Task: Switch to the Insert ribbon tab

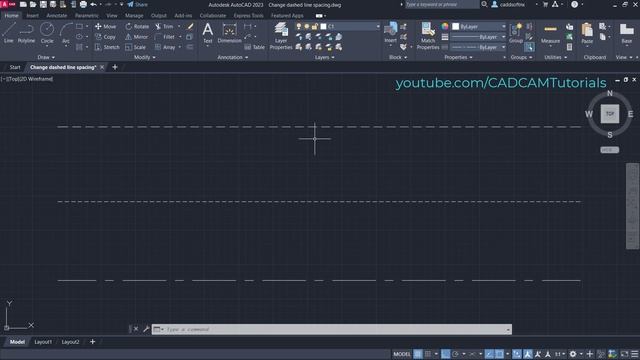Action: click(x=32, y=16)
